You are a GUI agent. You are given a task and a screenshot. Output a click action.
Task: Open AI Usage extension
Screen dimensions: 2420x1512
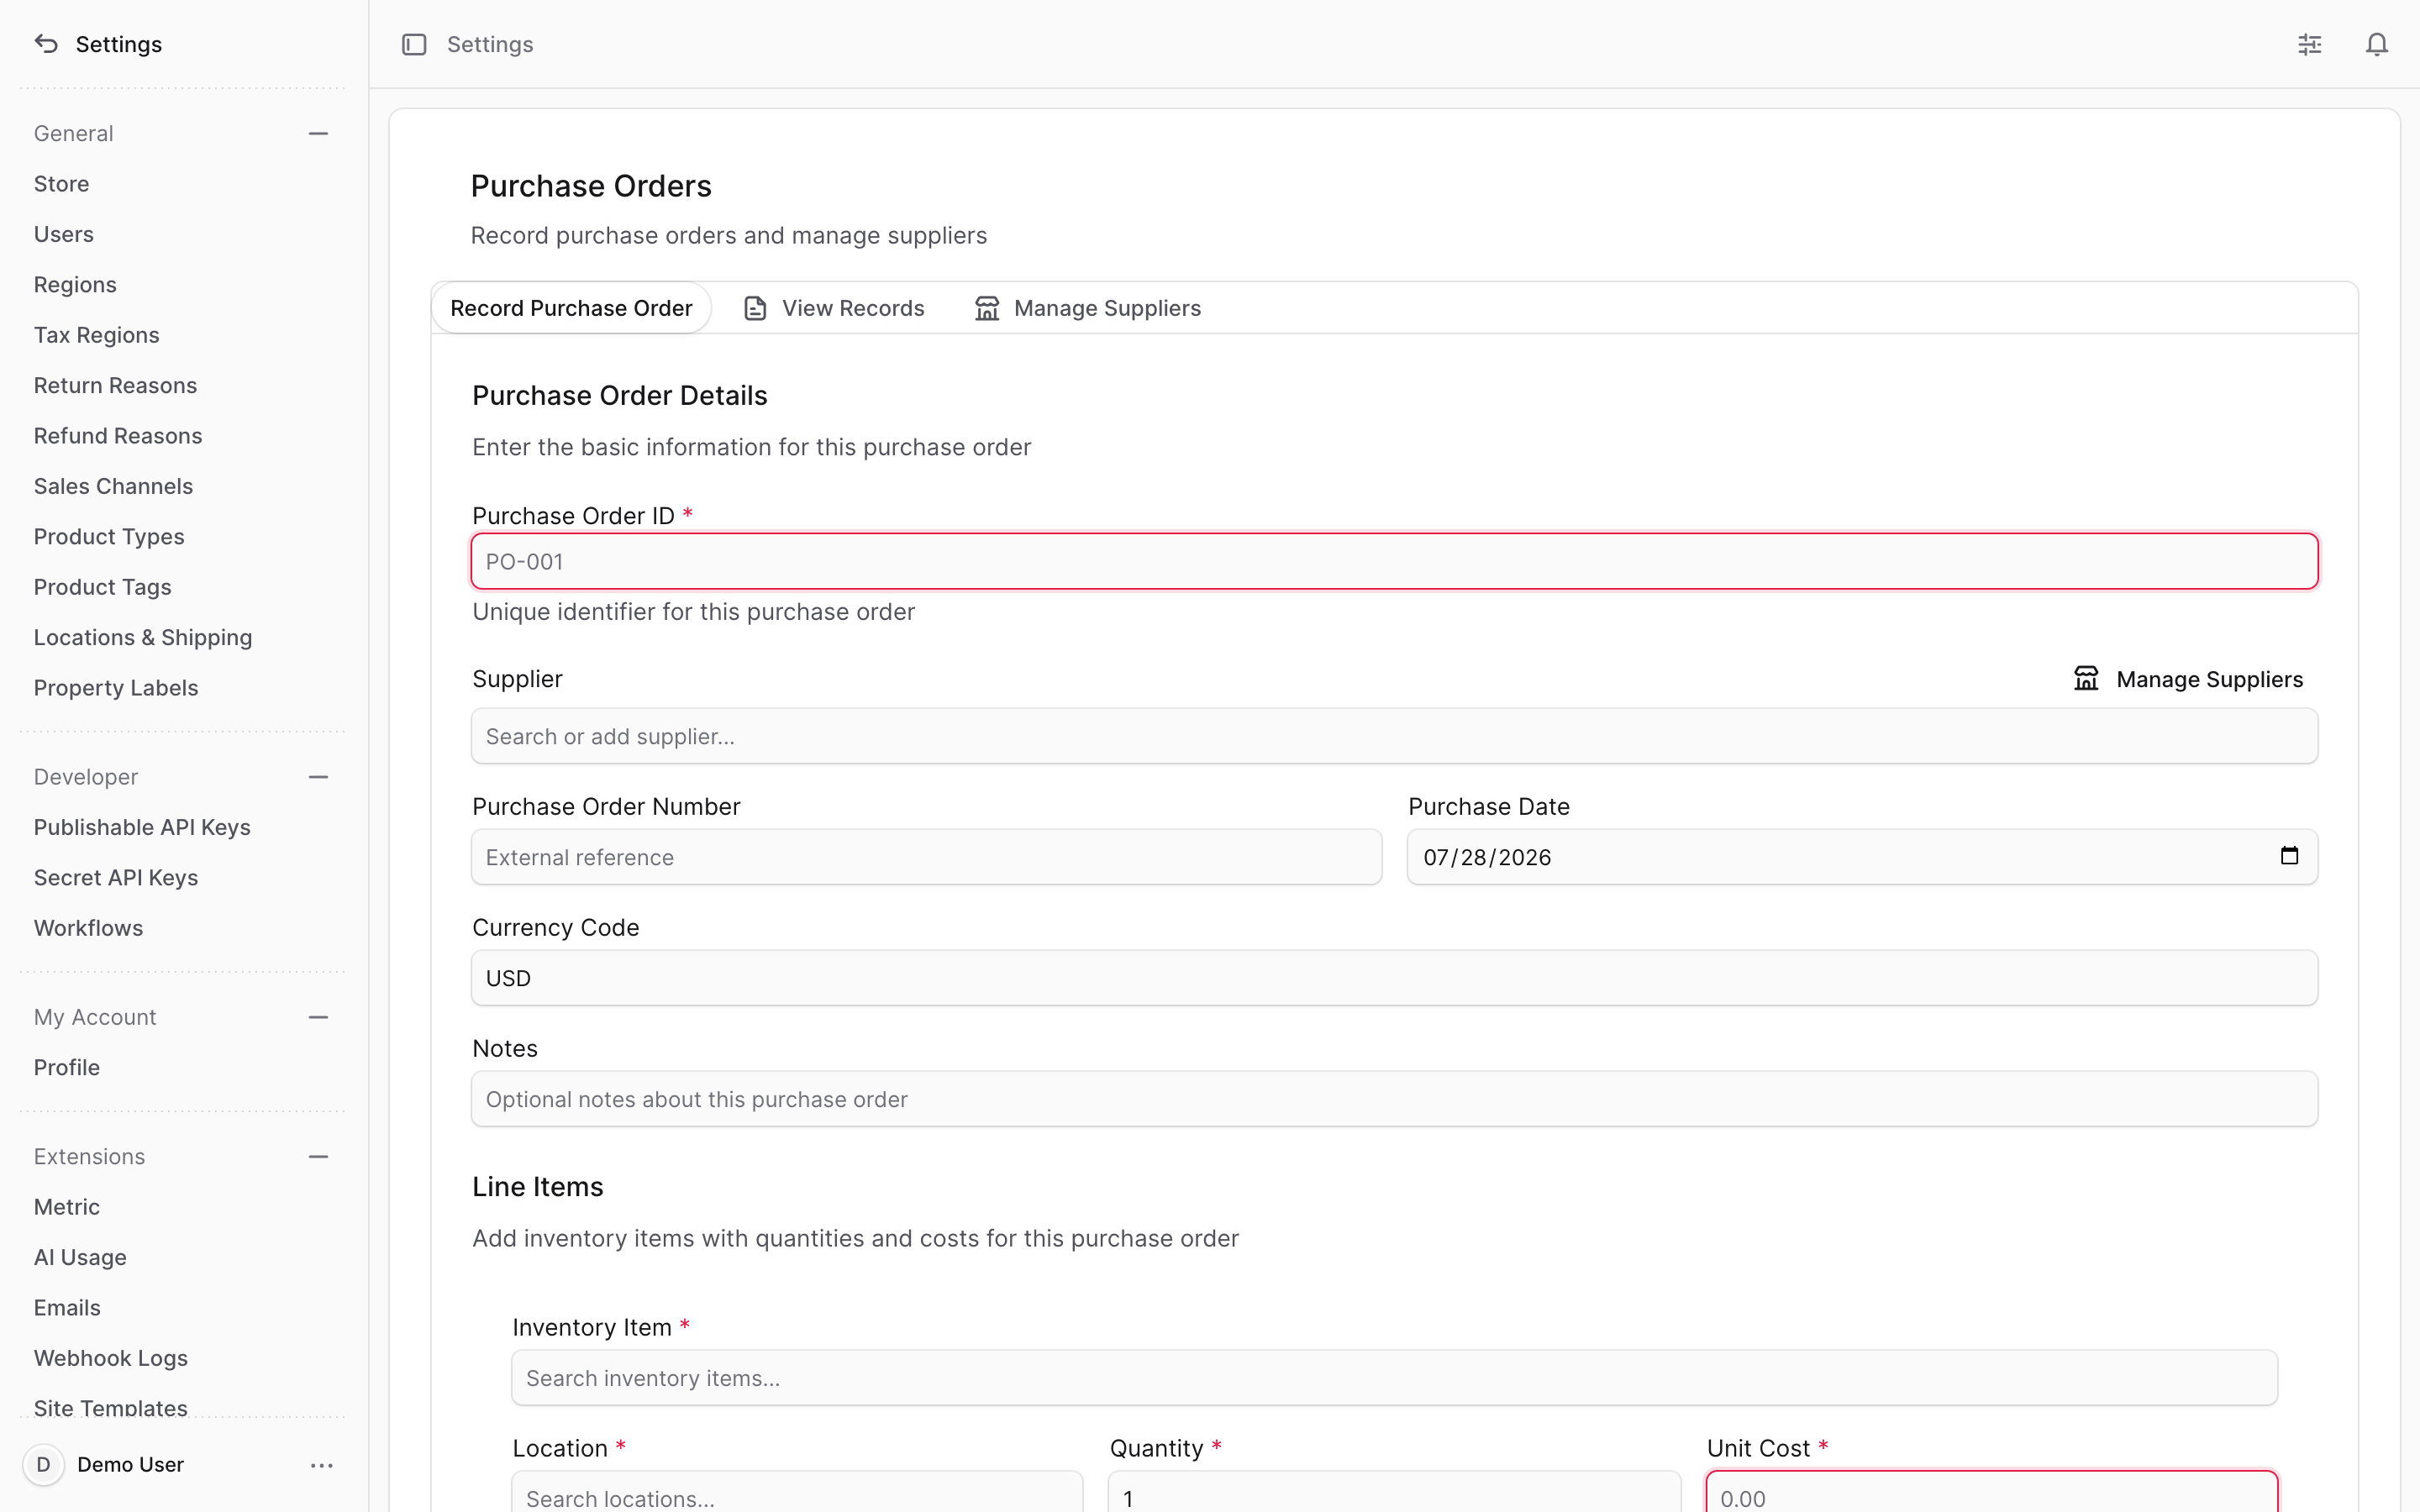tap(80, 1258)
